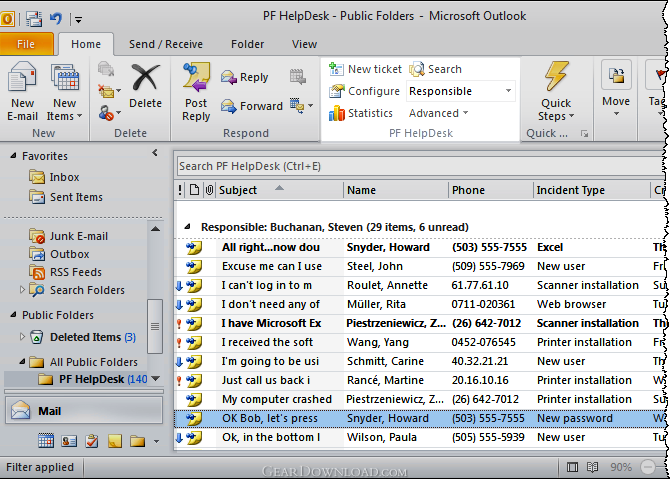Click the Search PF HelpDesk field

420,166
